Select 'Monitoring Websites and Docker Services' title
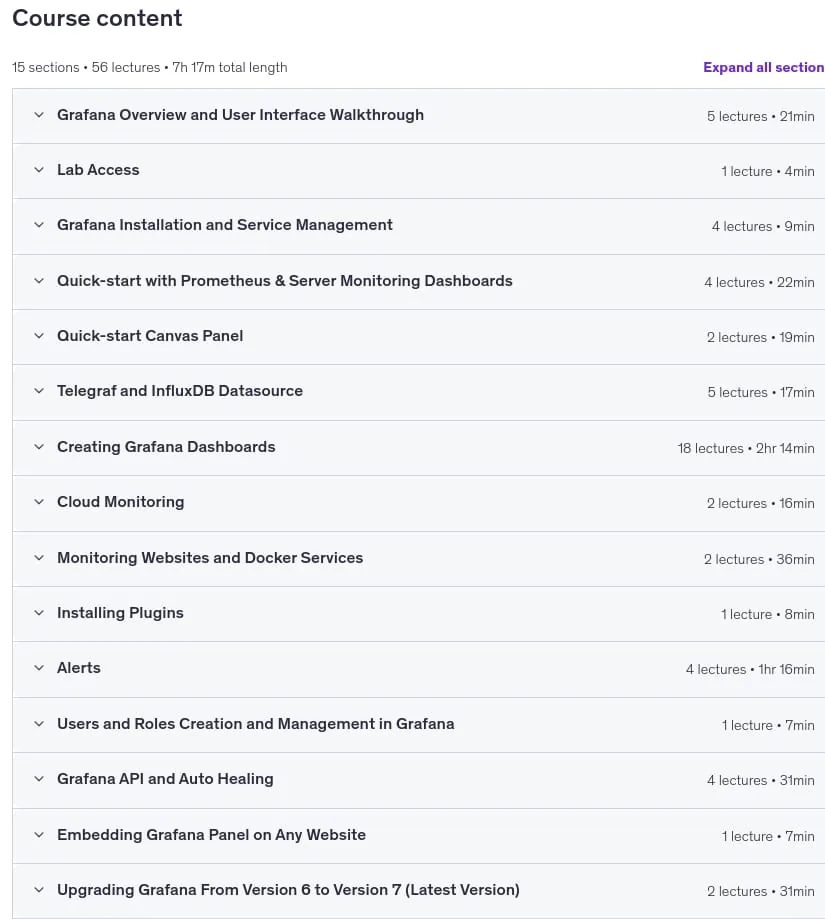 [x=210, y=557]
